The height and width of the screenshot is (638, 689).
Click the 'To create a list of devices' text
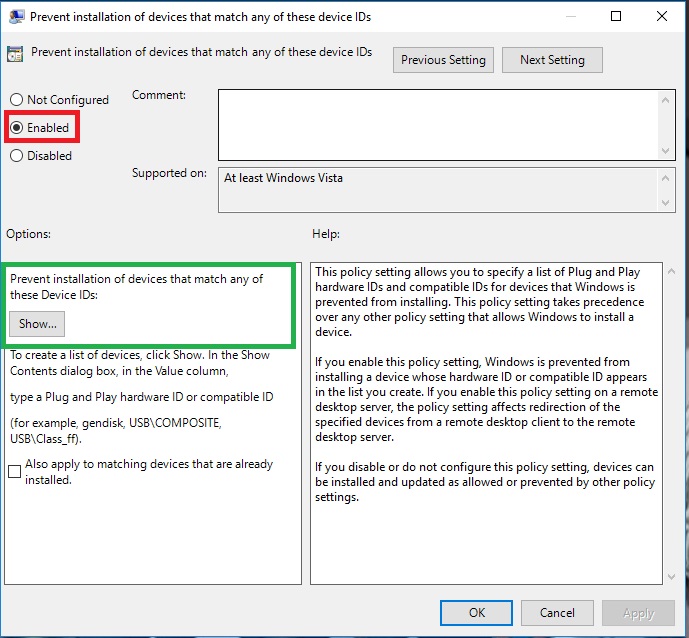point(140,363)
